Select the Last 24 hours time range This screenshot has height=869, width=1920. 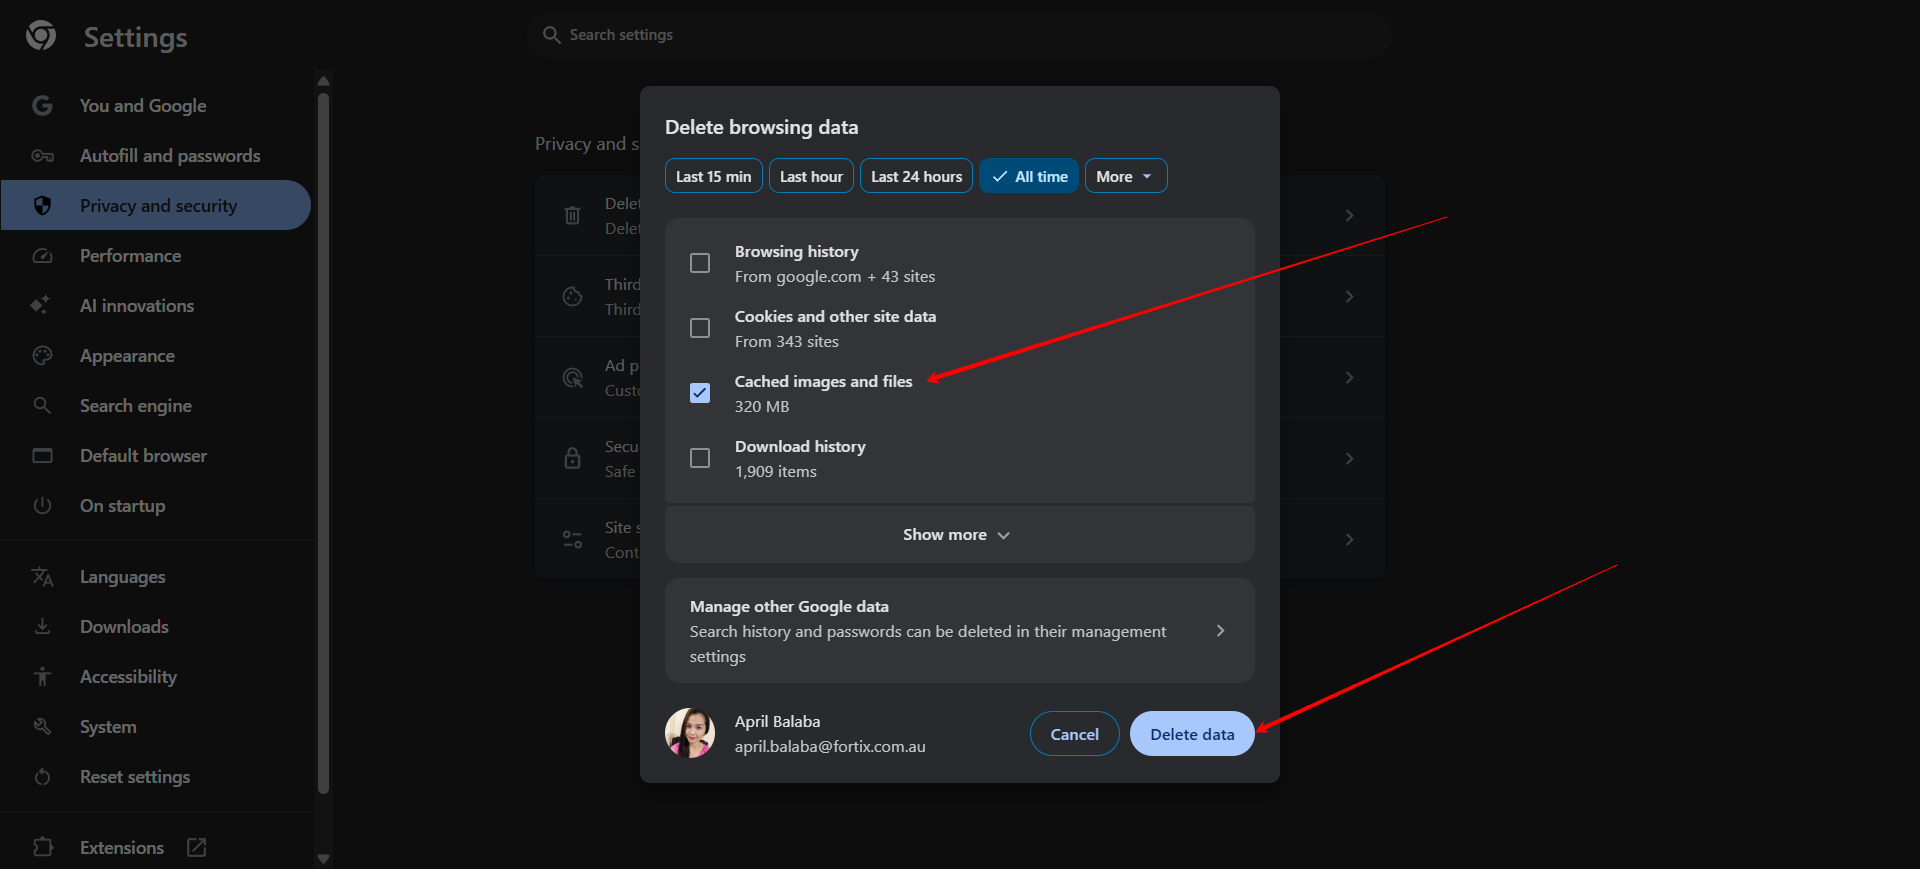pos(916,176)
